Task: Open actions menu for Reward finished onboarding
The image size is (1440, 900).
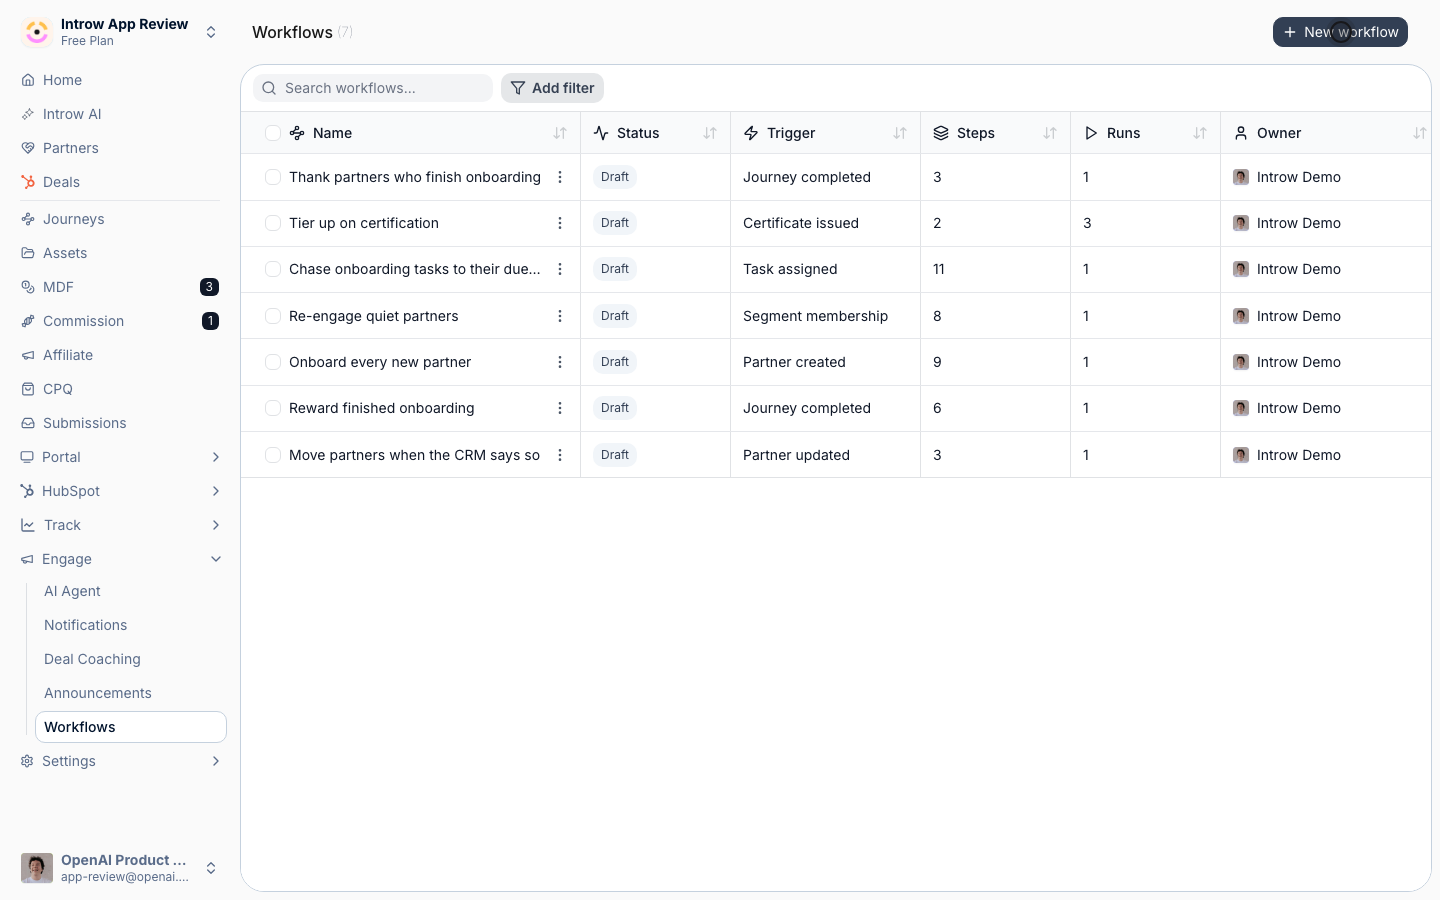Action: coord(560,408)
